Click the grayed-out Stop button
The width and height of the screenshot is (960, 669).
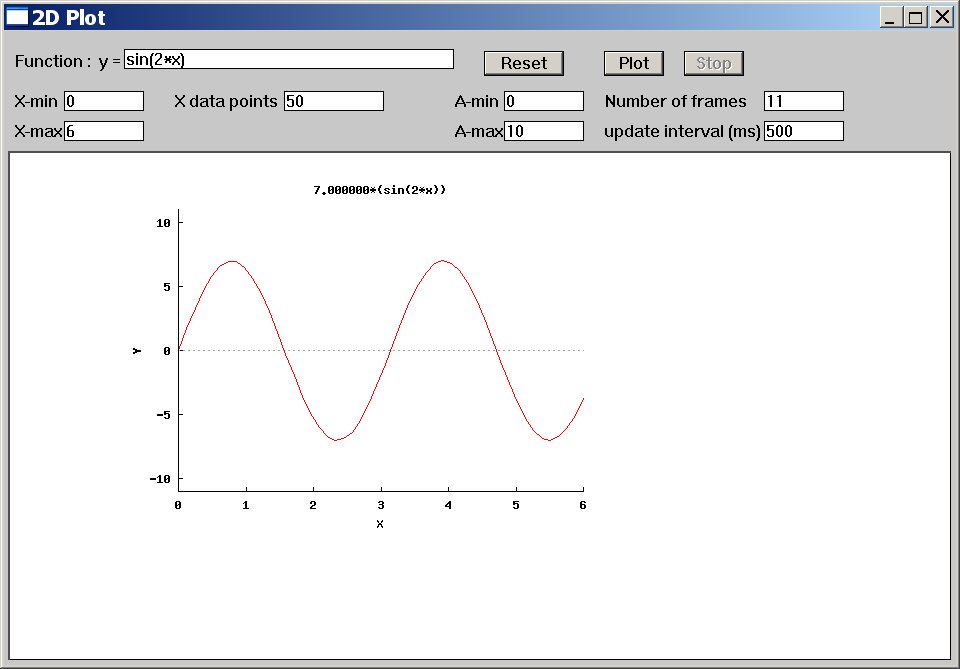coord(713,63)
